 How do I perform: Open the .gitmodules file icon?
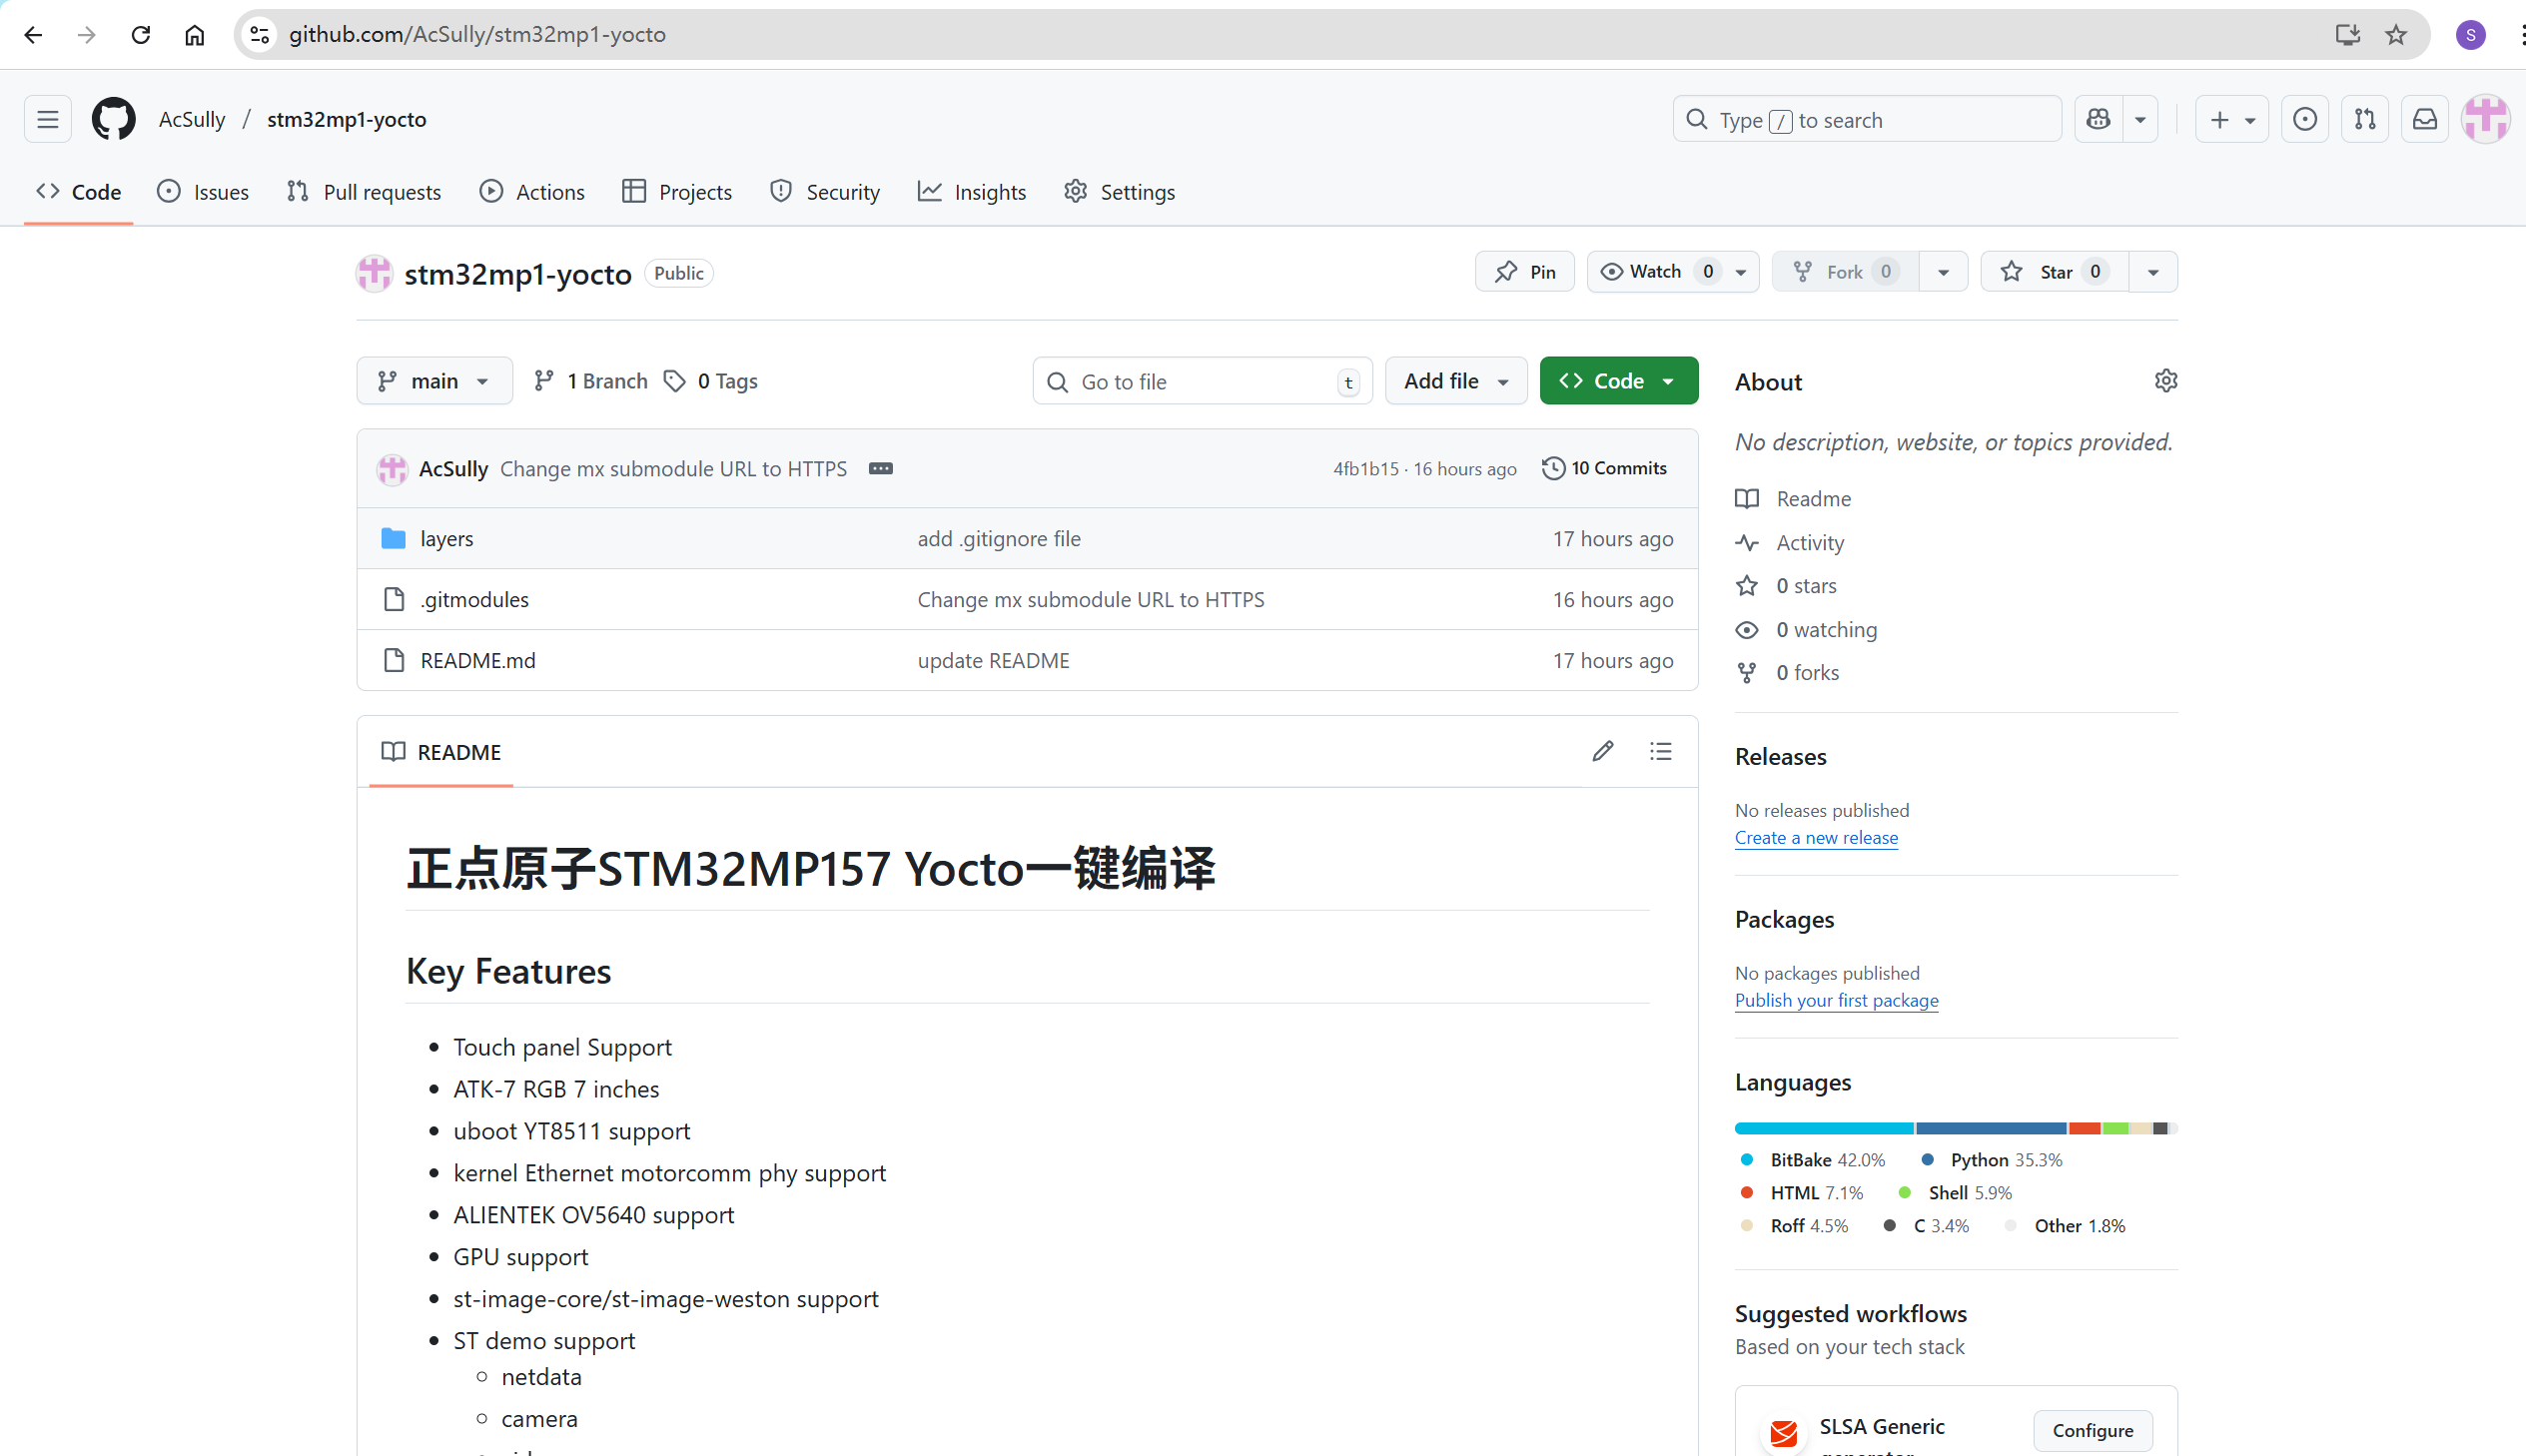coord(394,599)
